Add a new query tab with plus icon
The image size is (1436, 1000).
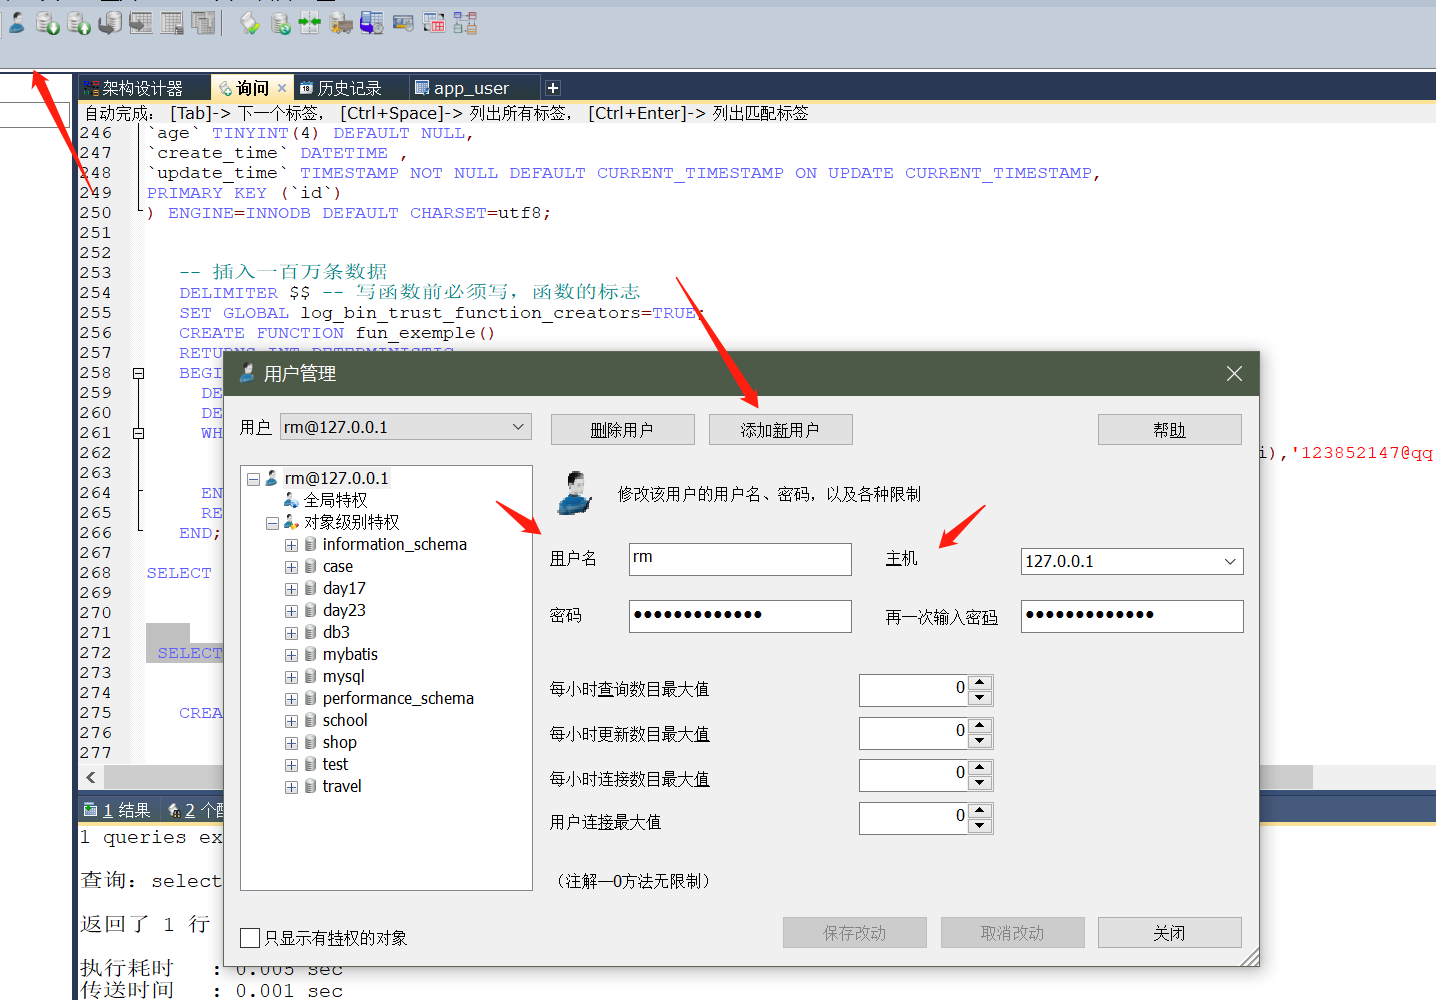553,88
